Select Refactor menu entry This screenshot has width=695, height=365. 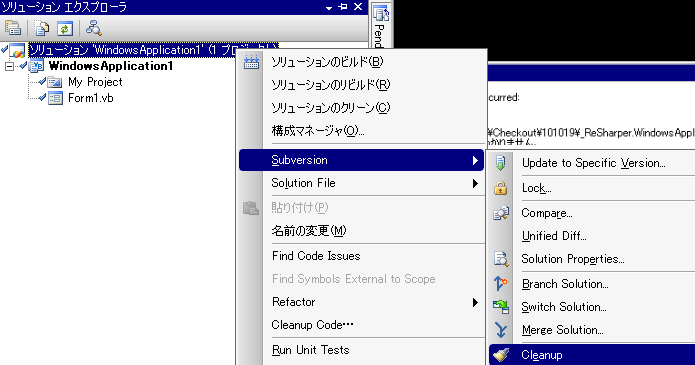coord(361,302)
